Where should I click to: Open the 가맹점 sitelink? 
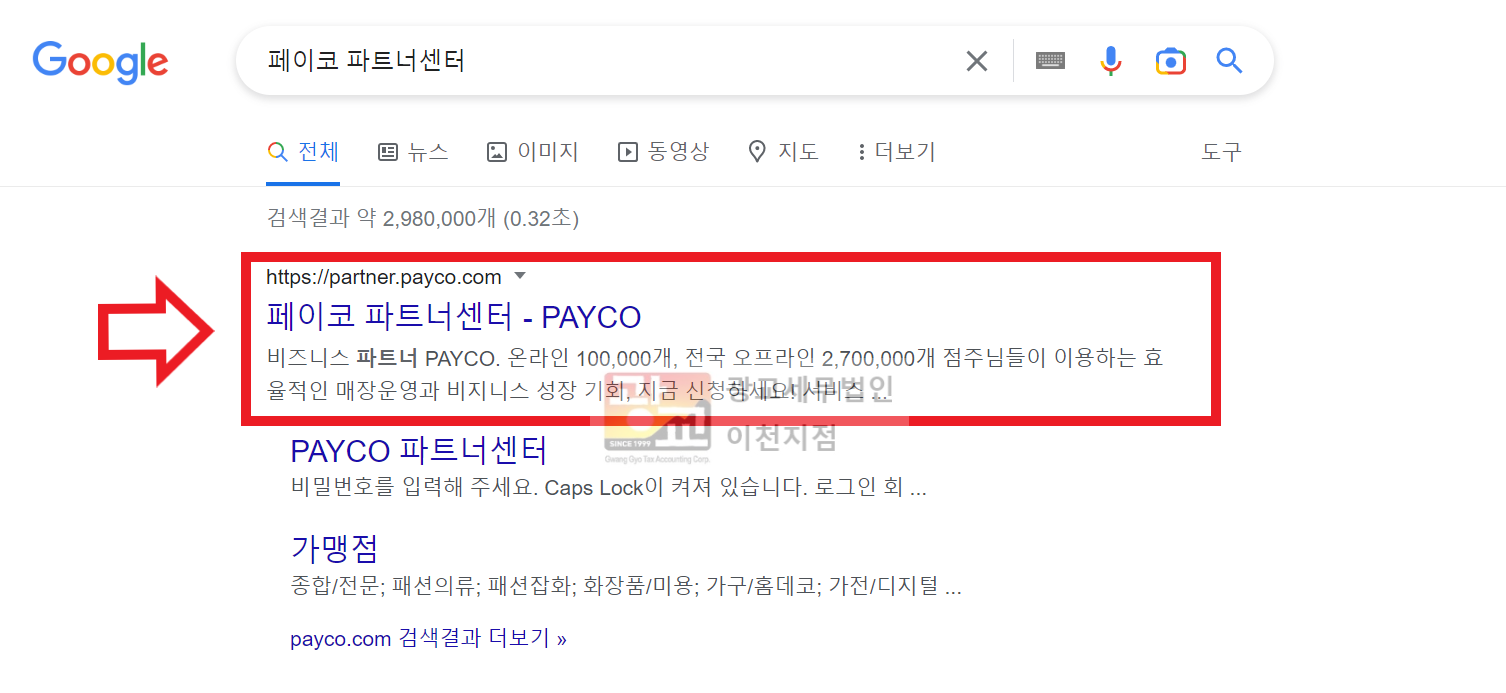coord(335,548)
